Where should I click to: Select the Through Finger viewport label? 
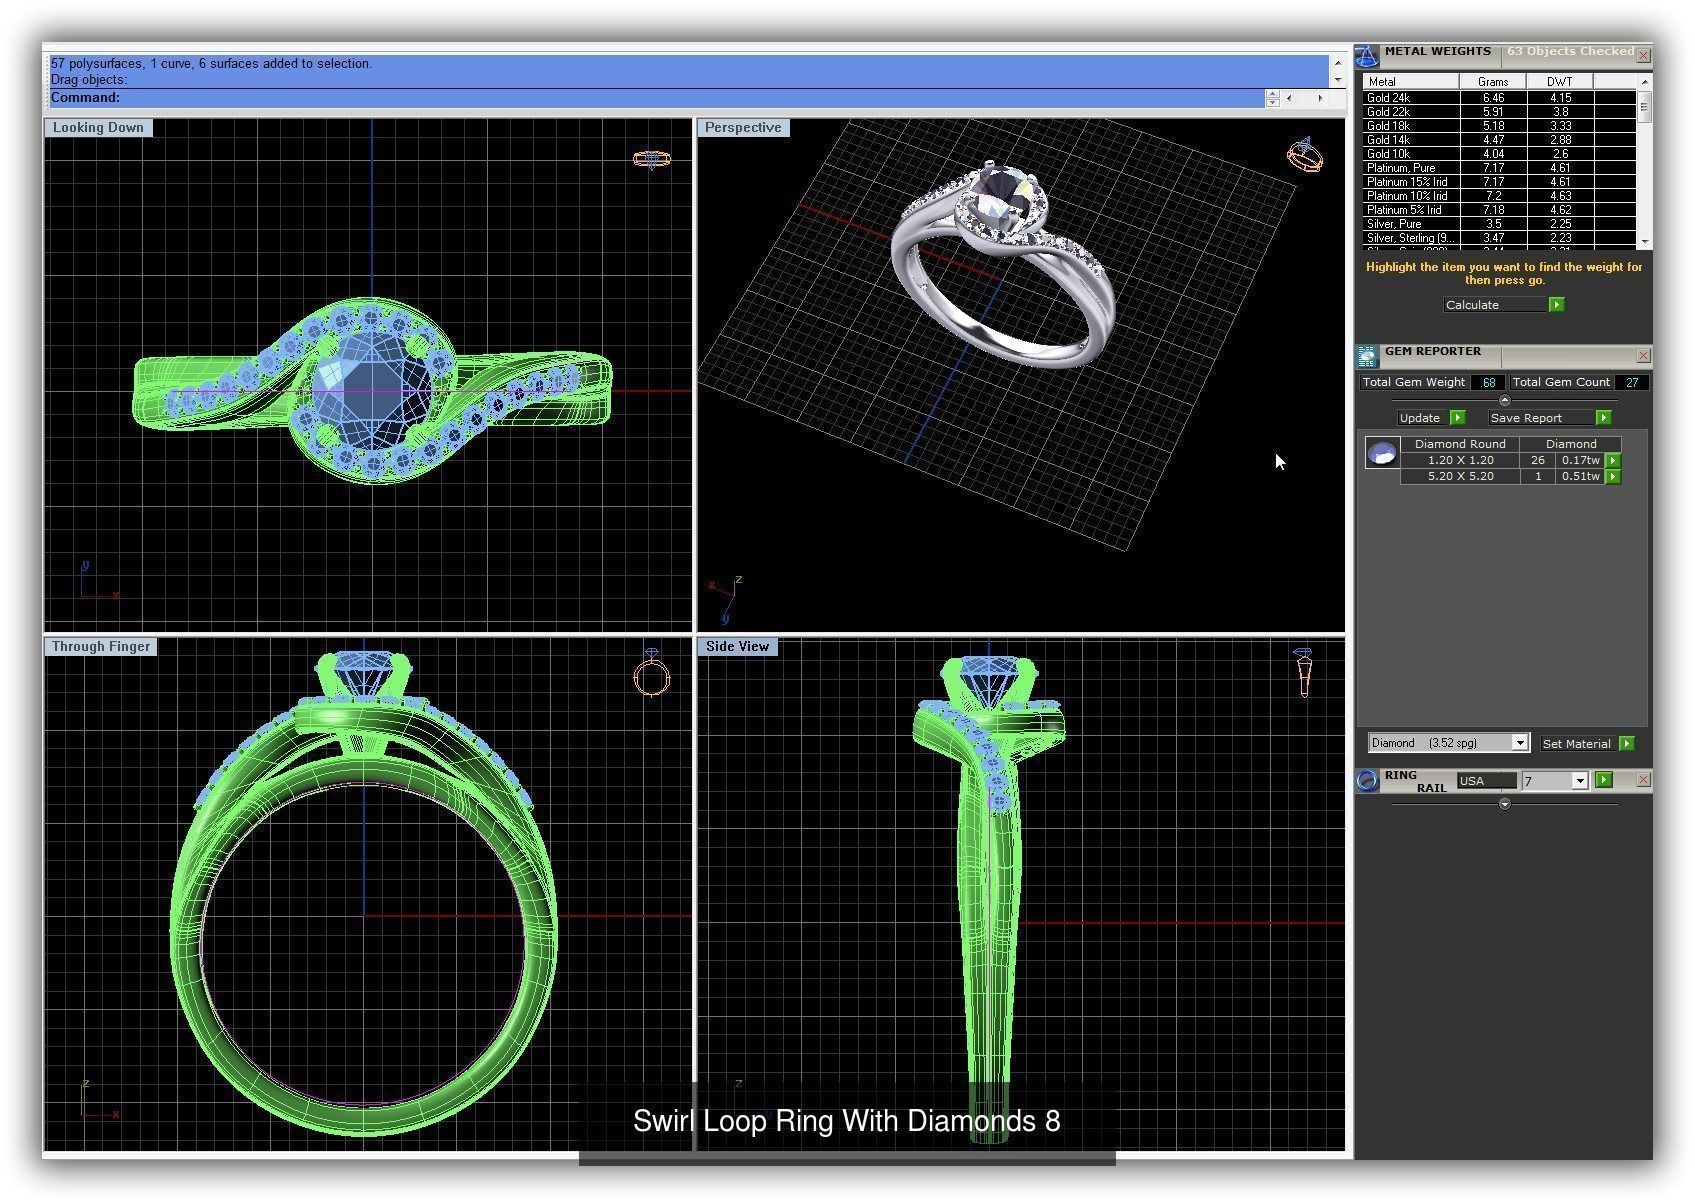pos(101,647)
